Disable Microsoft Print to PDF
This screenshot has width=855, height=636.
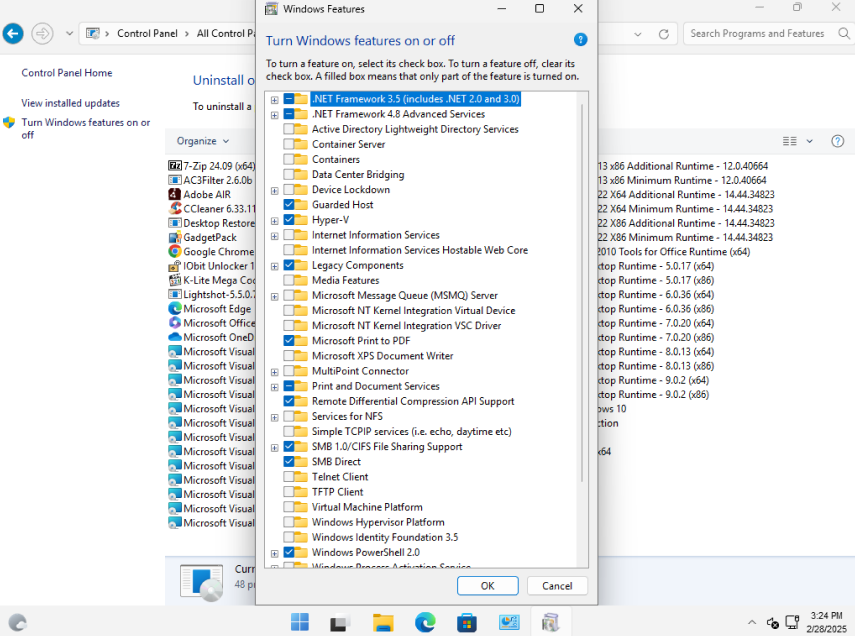288,340
